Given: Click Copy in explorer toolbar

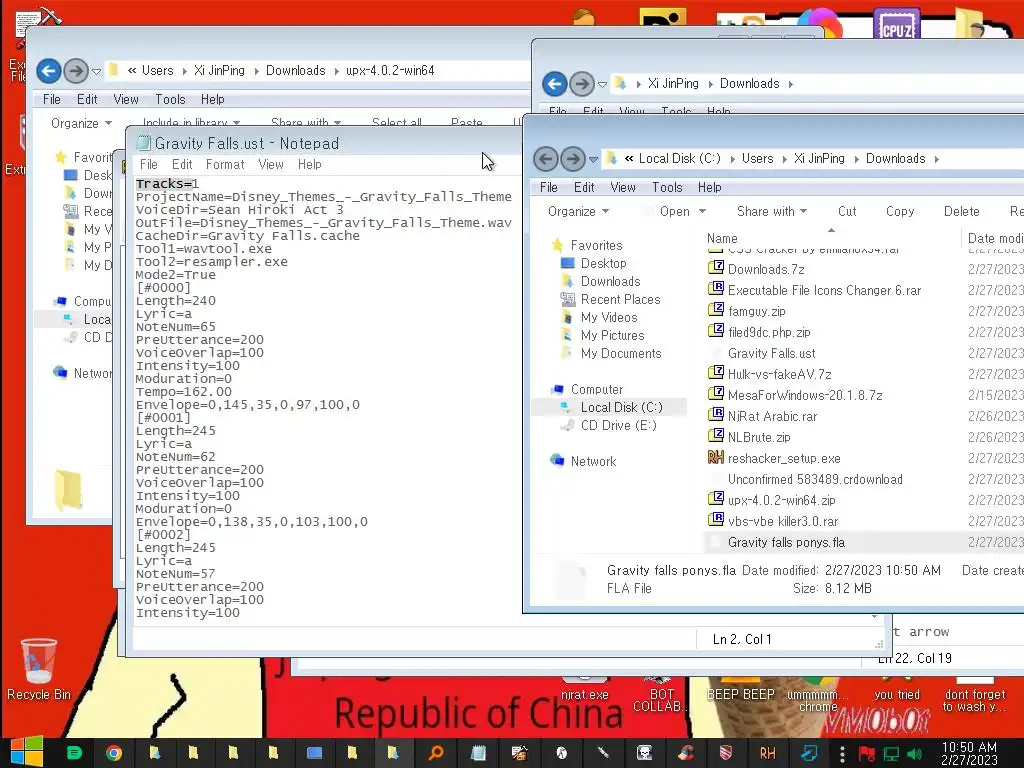Looking at the screenshot, I should 900,212.
